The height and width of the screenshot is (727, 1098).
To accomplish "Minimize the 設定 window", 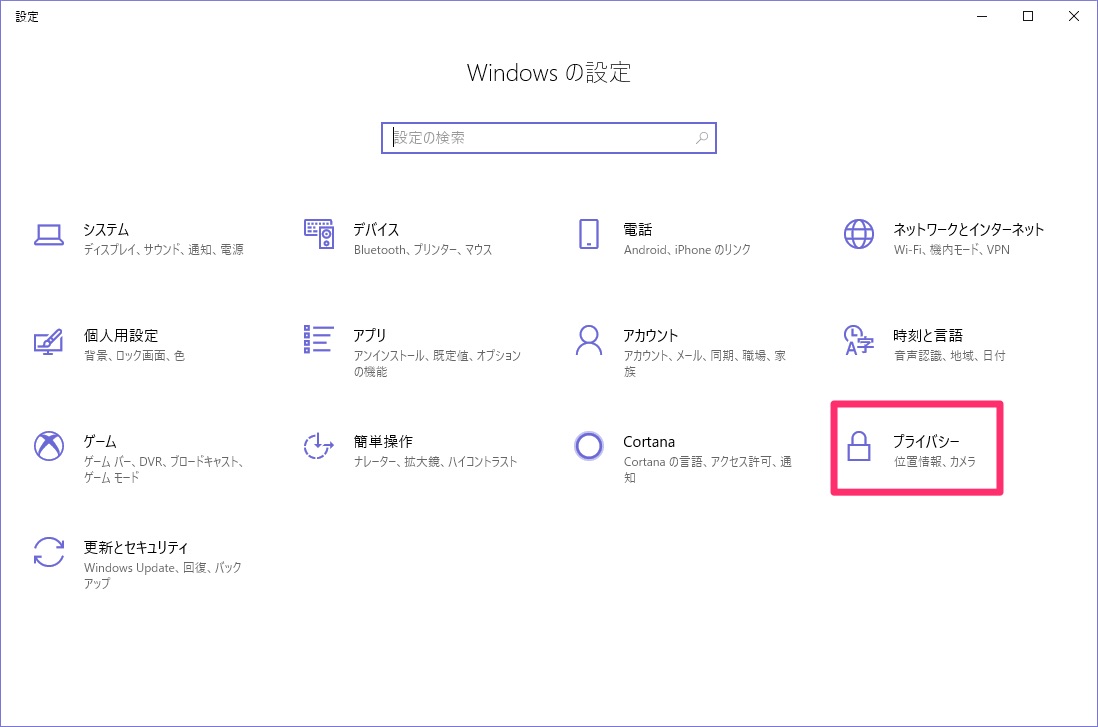I will (x=982, y=16).
